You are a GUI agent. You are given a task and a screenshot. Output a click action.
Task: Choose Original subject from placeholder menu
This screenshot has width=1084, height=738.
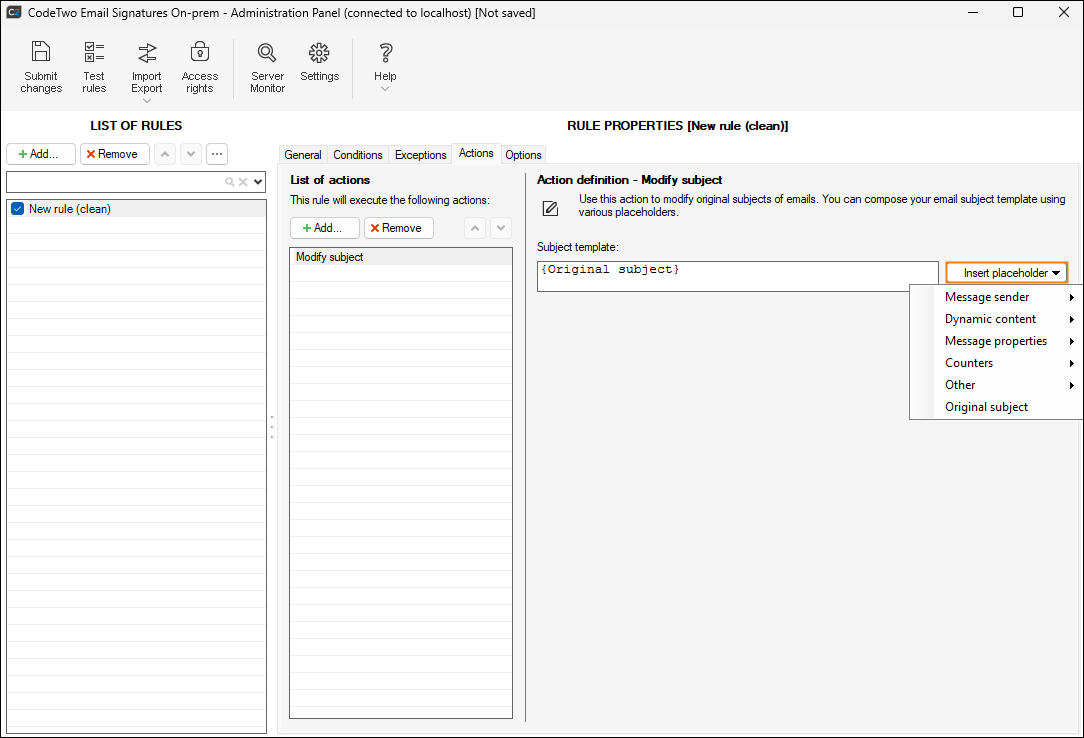coord(986,407)
